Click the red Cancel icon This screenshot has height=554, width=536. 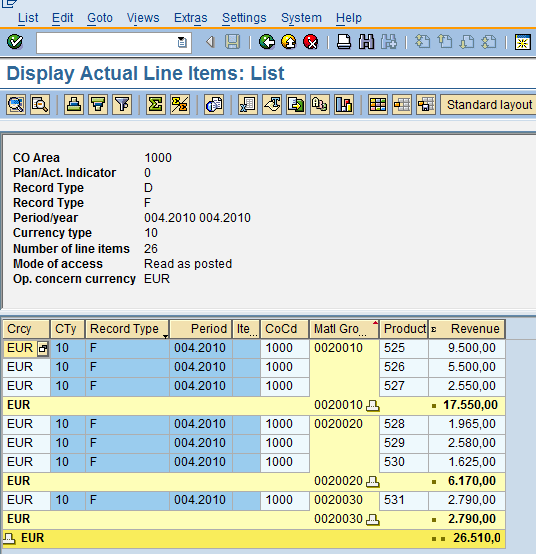click(311, 42)
